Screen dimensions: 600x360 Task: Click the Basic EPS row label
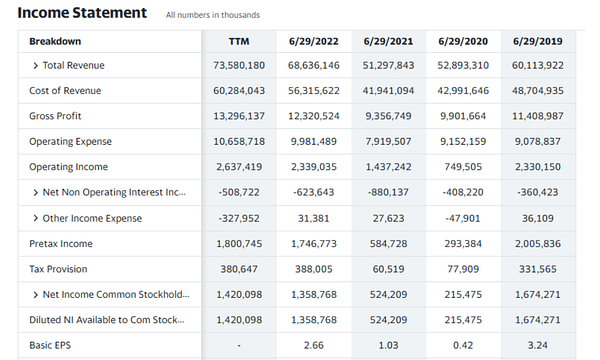point(50,345)
